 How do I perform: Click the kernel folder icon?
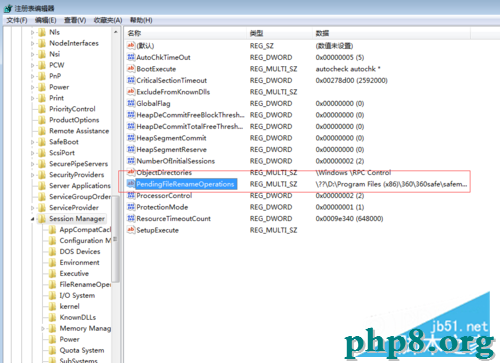pyautogui.click(x=52, y=306)
